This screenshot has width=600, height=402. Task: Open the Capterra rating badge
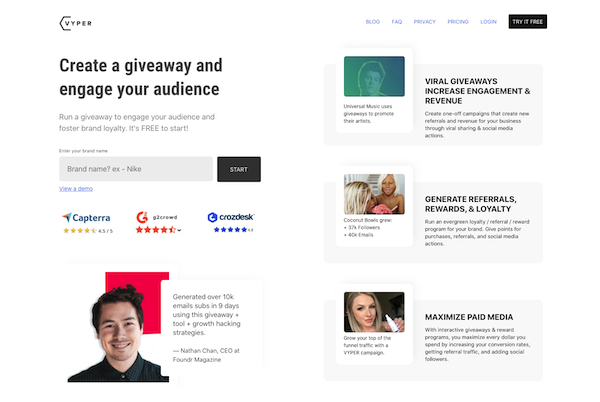click(x=87, y=223)
